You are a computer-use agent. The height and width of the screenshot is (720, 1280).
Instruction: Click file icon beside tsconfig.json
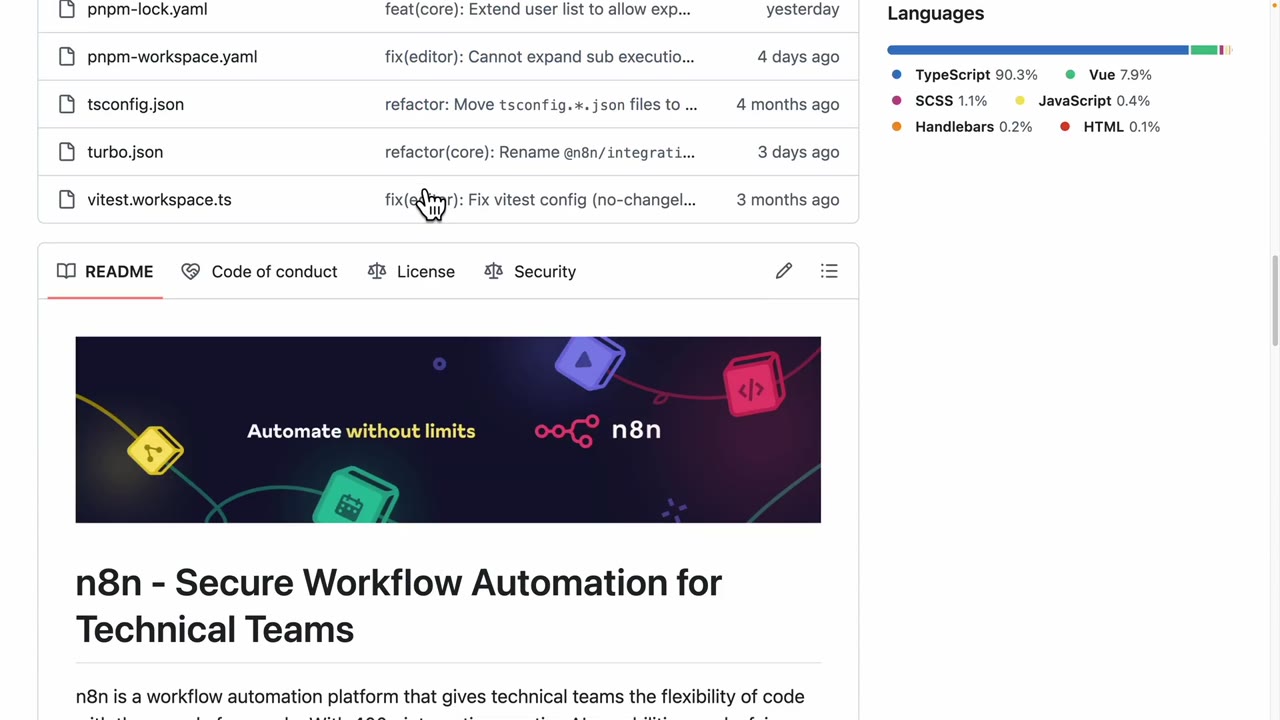[67, 104]
